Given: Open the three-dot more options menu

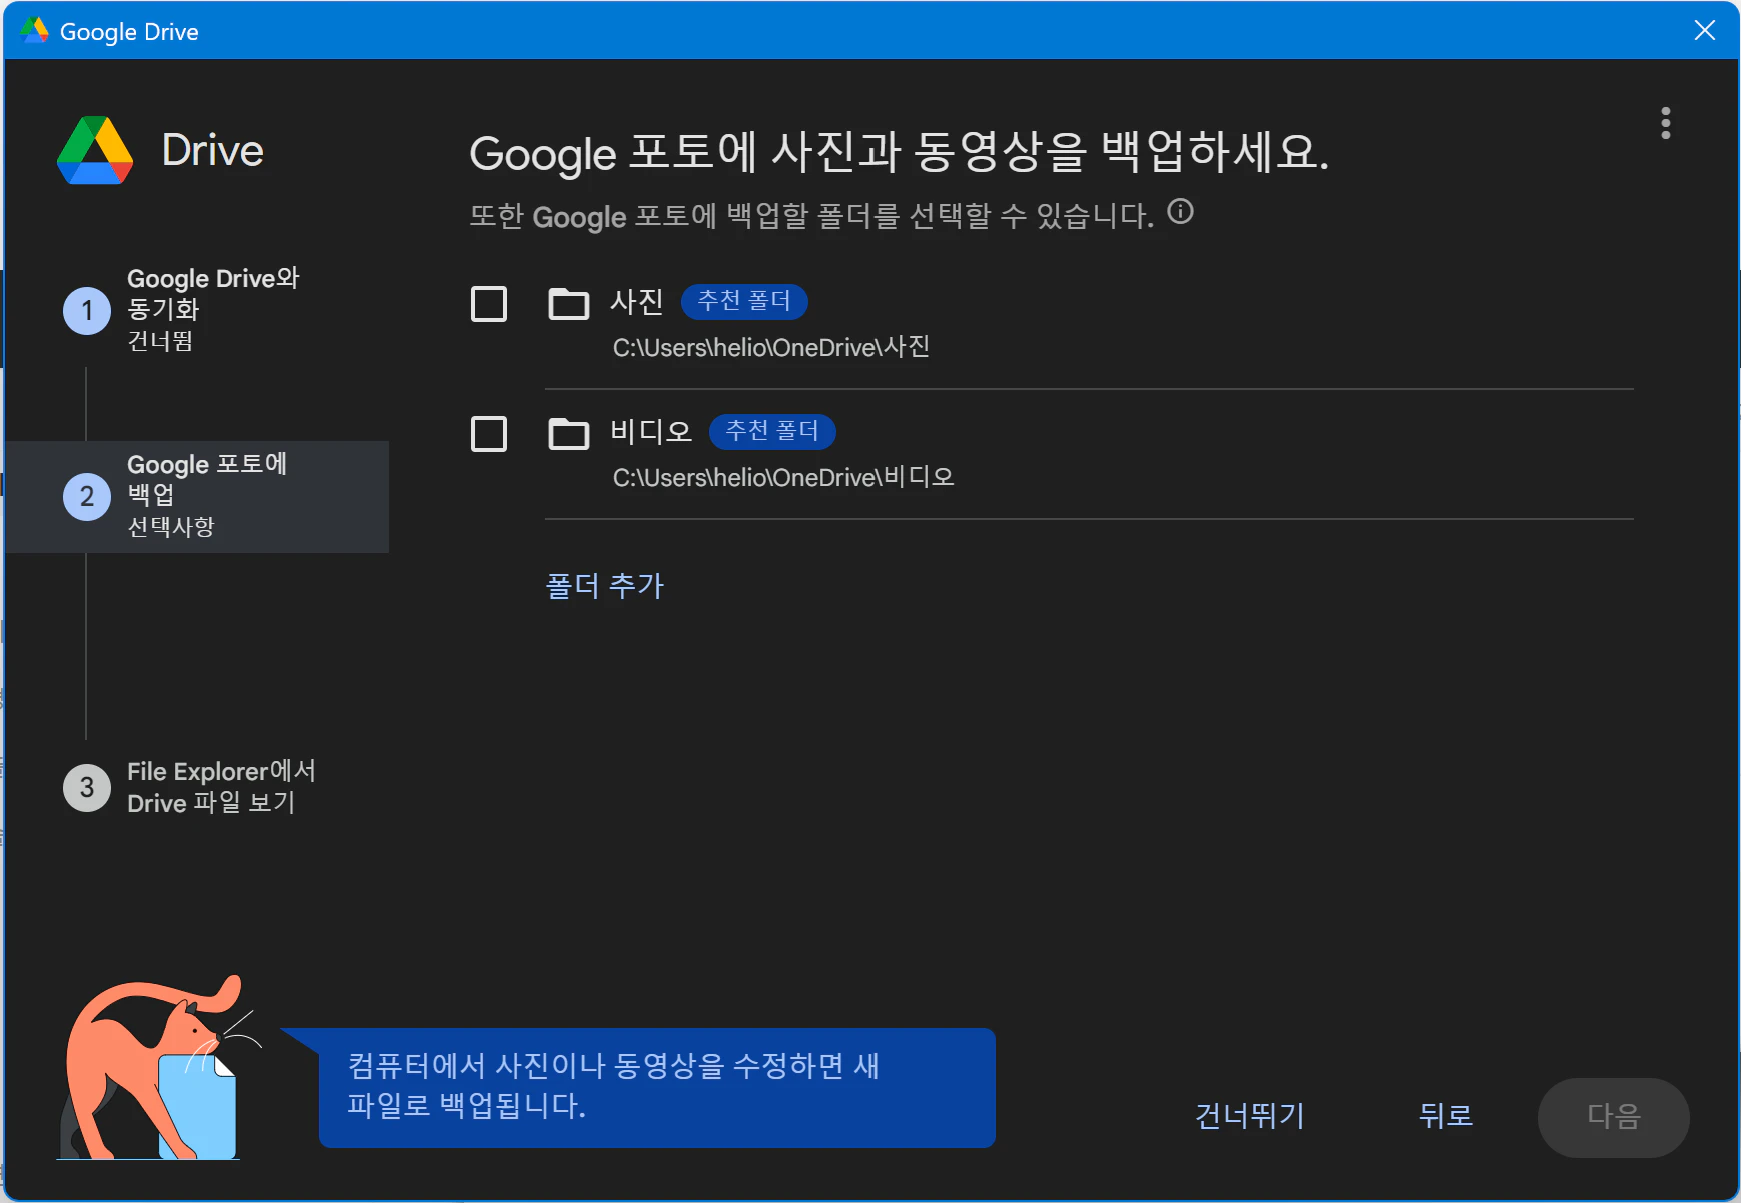Looking at the screenshot, I should pyautogui.click(x=1665, y=123).
